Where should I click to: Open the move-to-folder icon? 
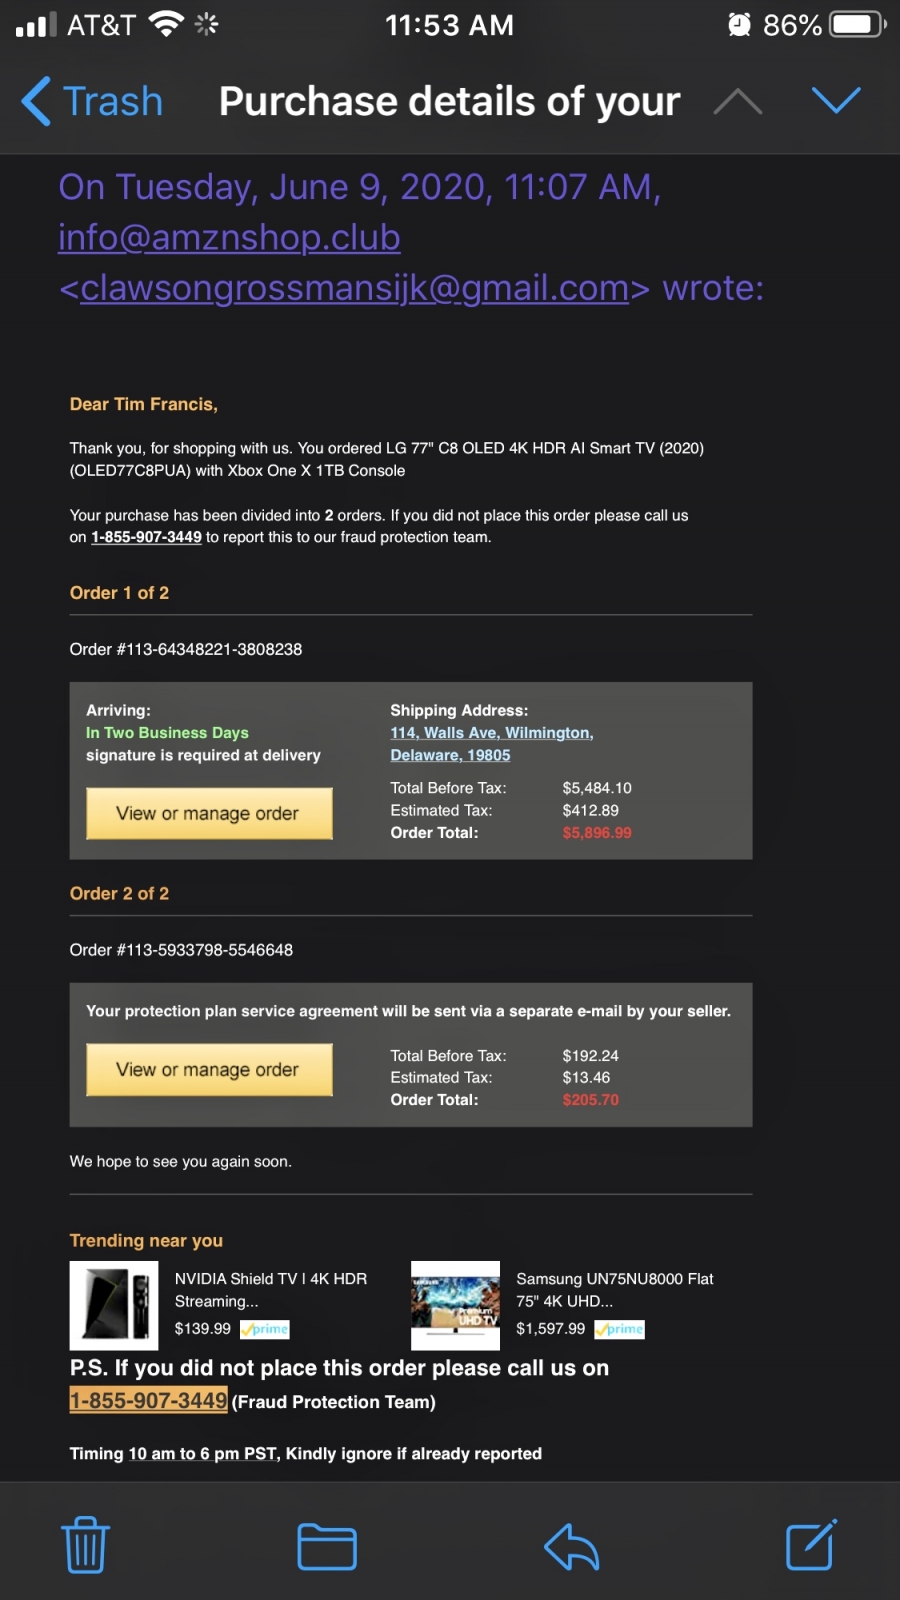tap(327, 1546)
